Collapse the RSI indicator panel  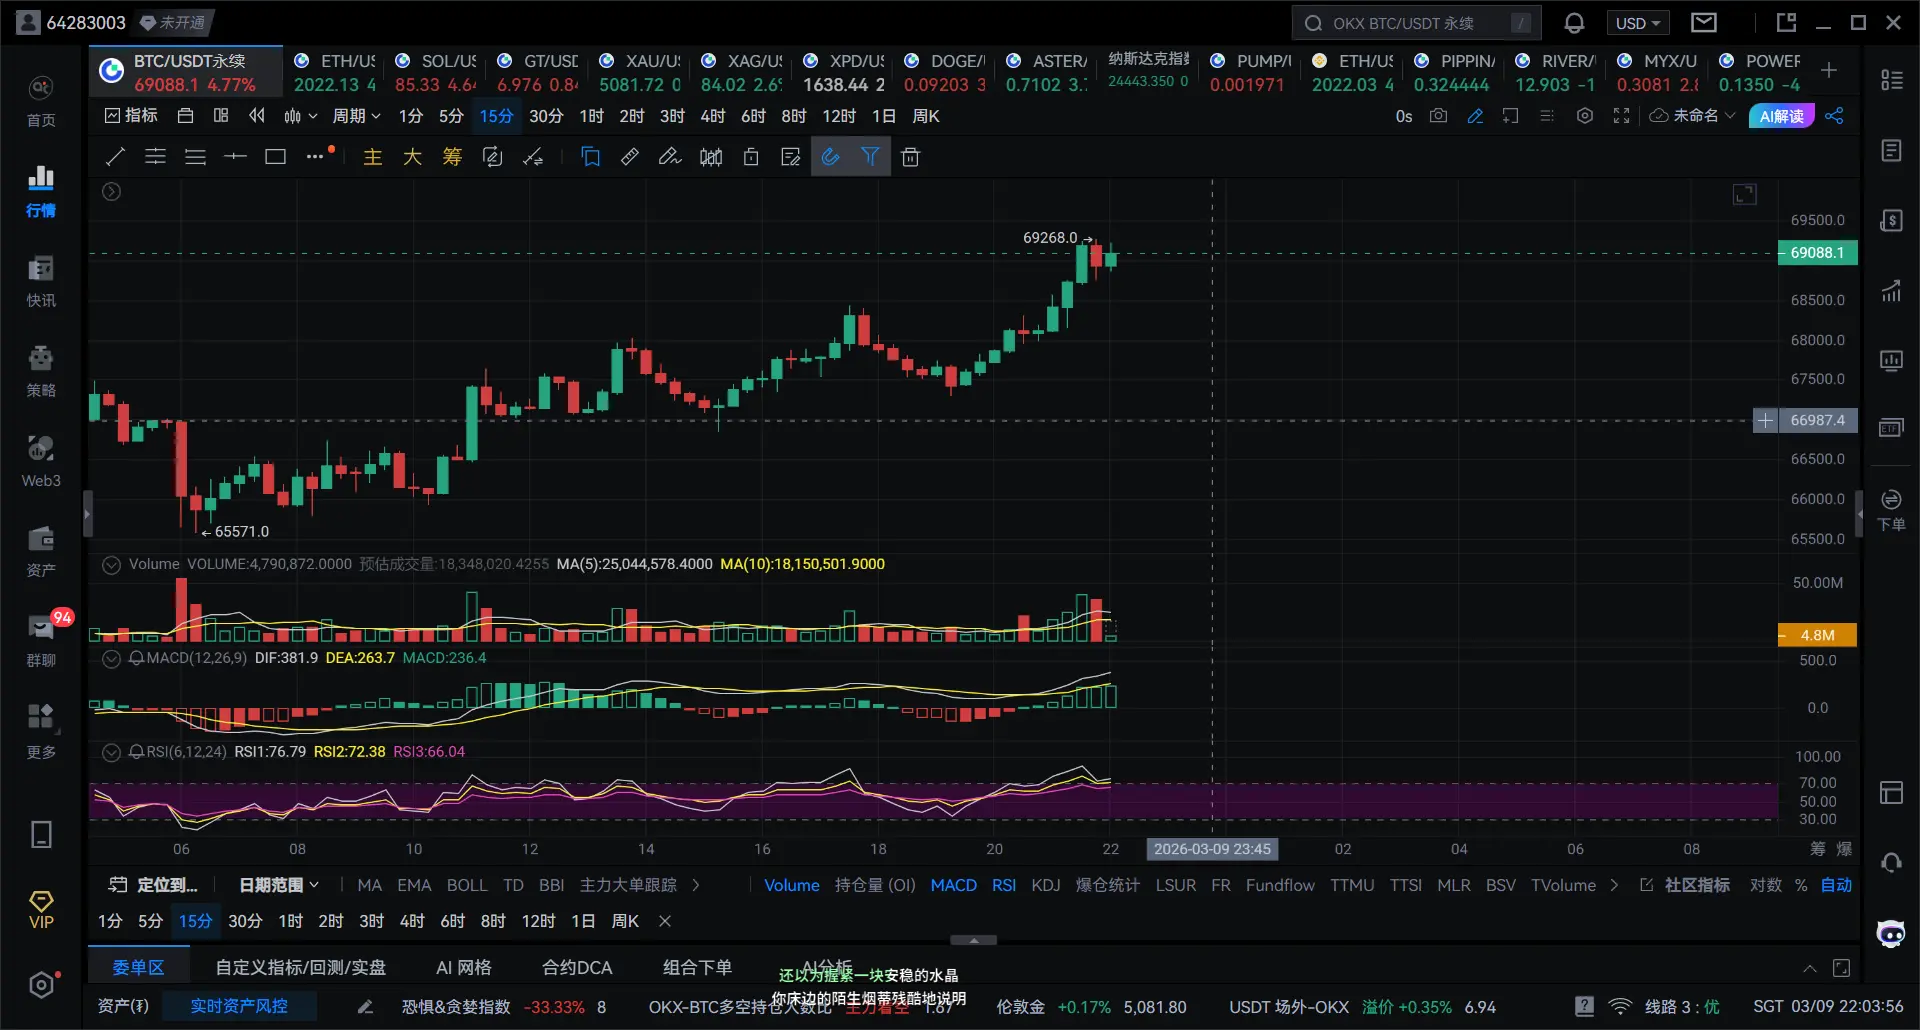coord(111,752)
